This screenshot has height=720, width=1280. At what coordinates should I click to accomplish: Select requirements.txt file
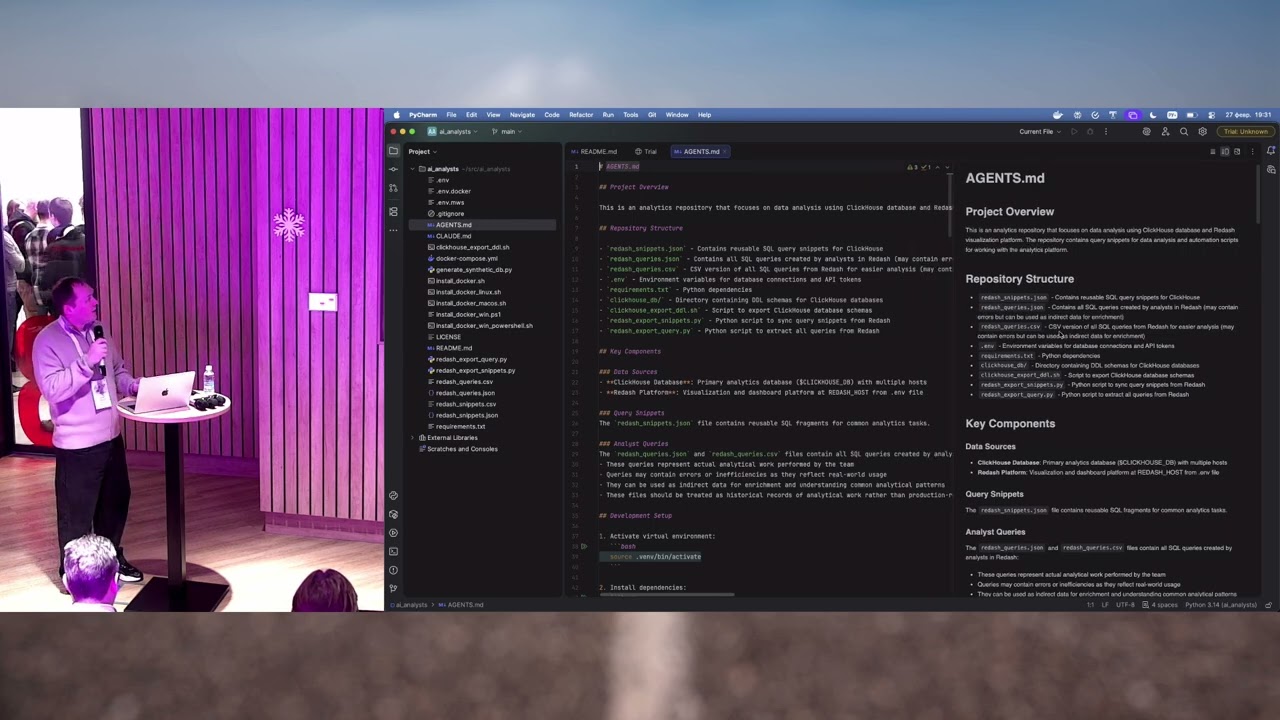(x=456, y=426)
